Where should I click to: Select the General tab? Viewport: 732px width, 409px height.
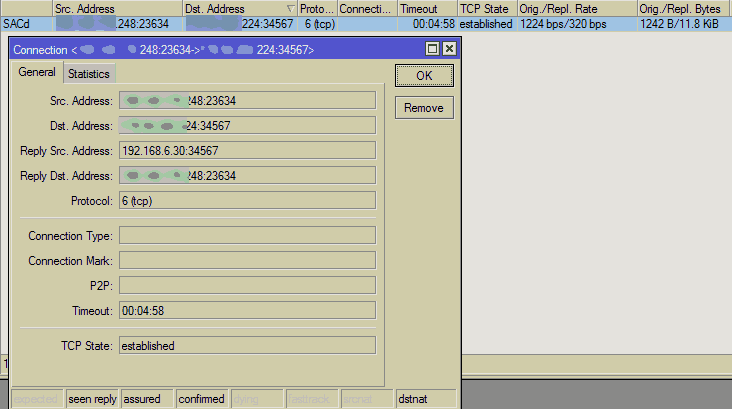pyautogui.click(x=37, y=72)
